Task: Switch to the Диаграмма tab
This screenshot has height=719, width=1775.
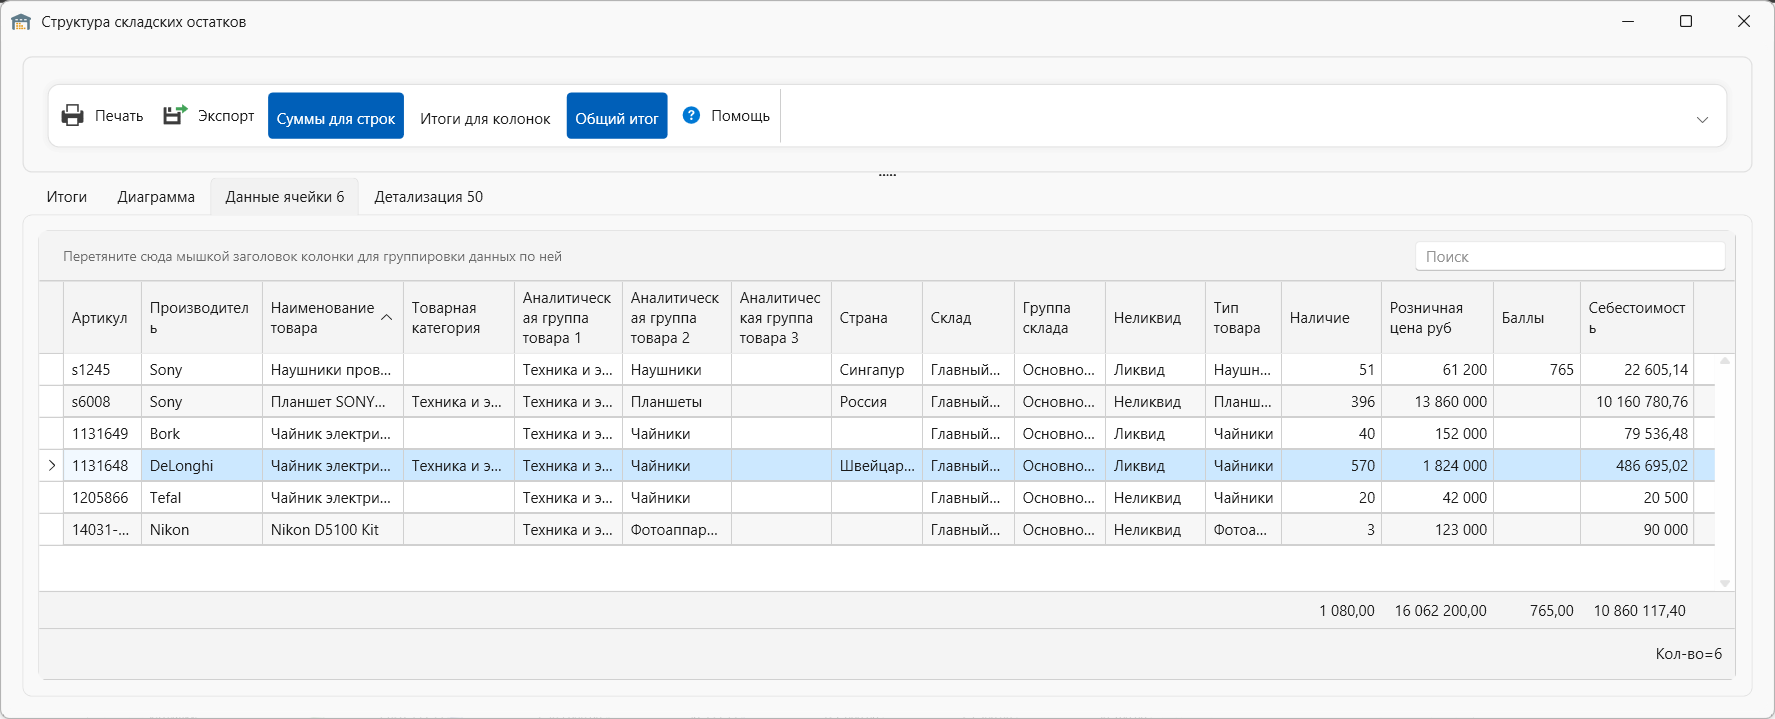Action: (156, 197)
